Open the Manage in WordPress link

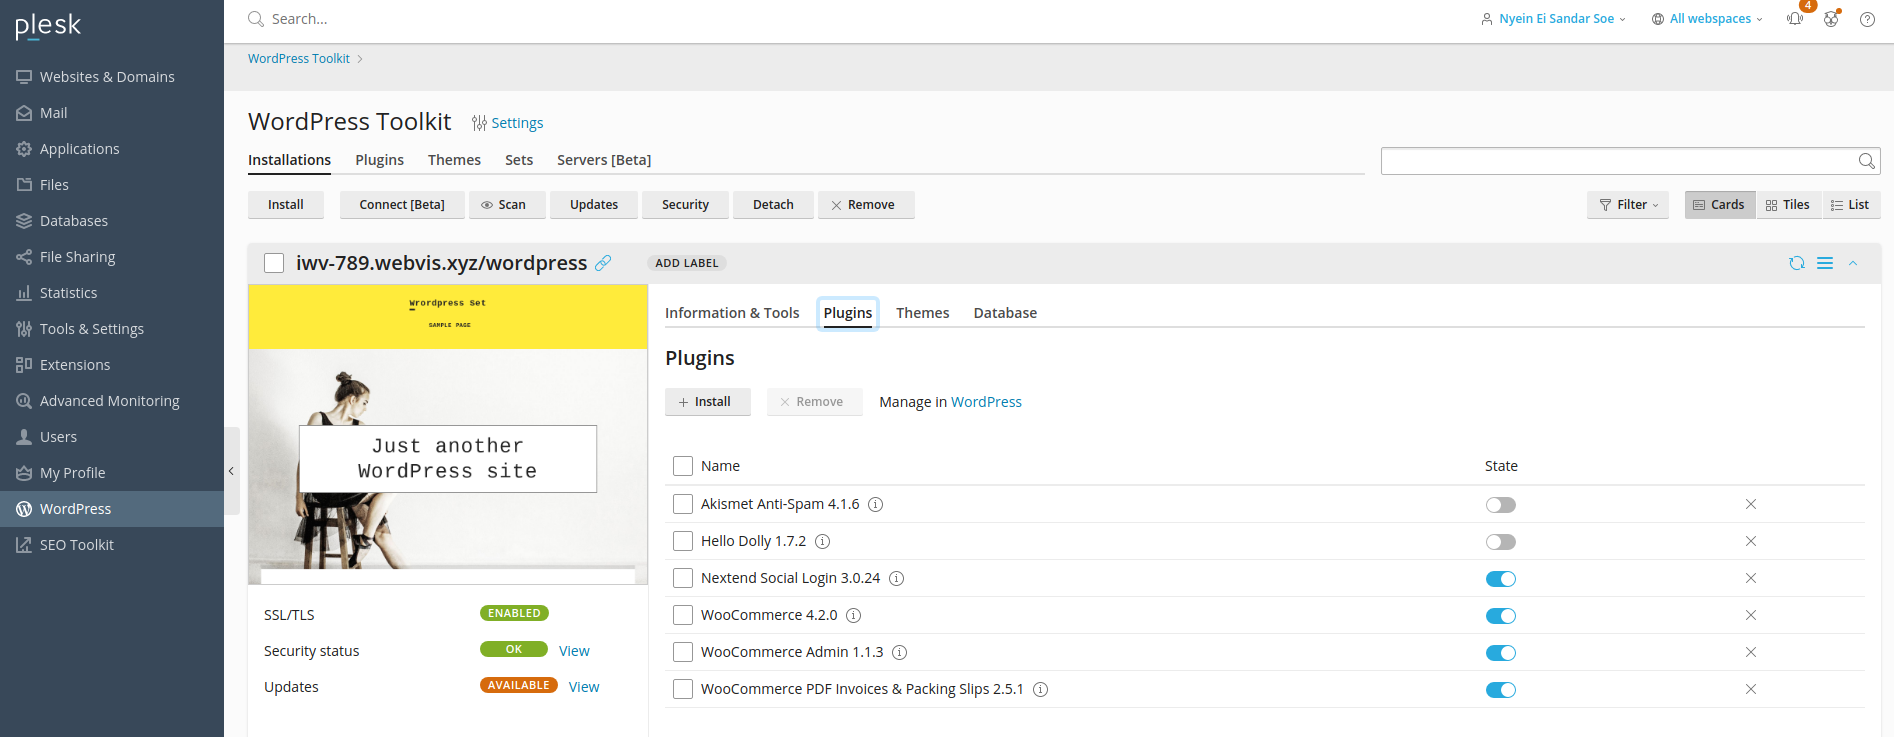click(986, 402)
